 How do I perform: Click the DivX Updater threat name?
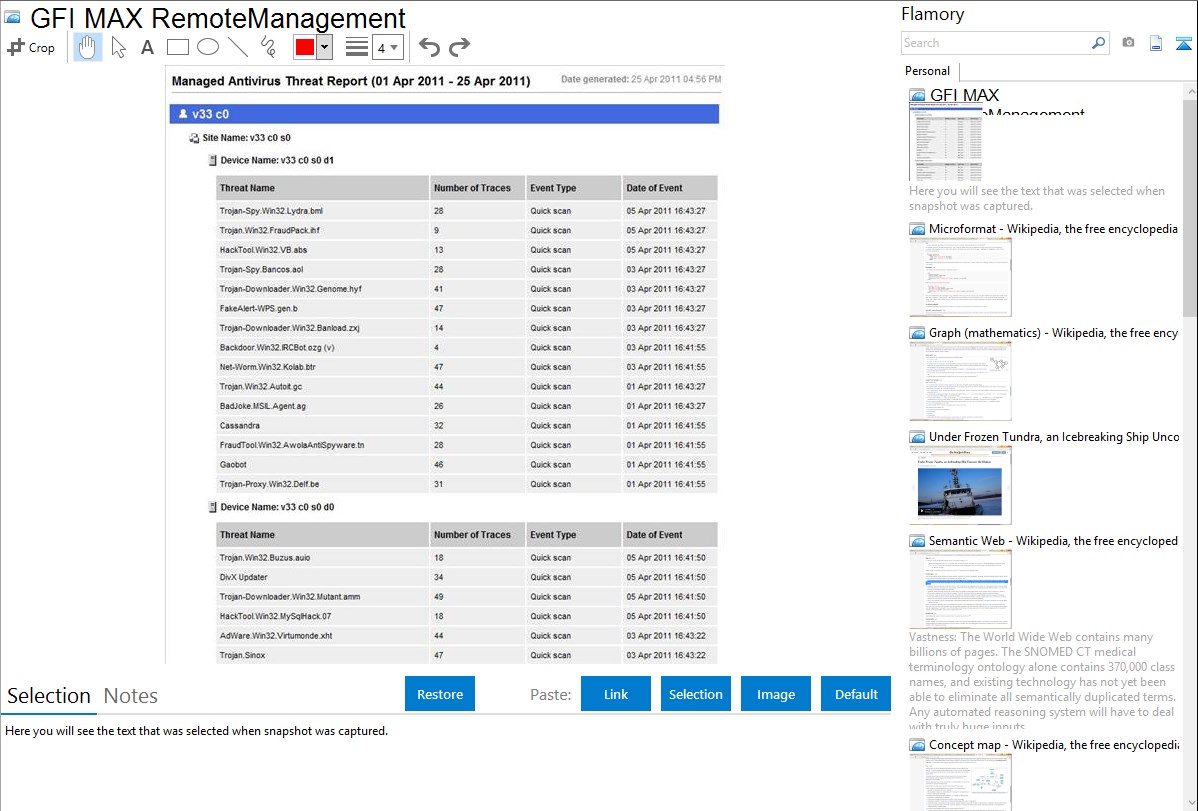pos(244,577)
